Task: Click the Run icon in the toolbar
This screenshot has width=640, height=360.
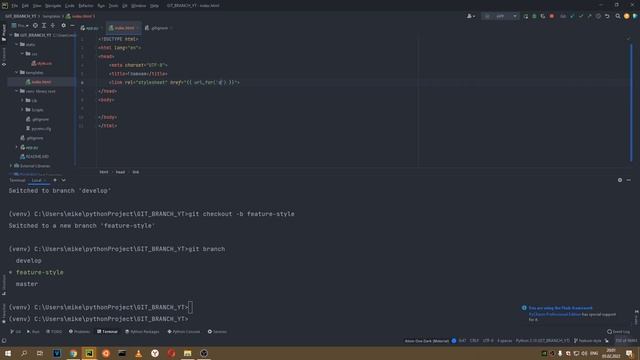Action: [526, 16]
